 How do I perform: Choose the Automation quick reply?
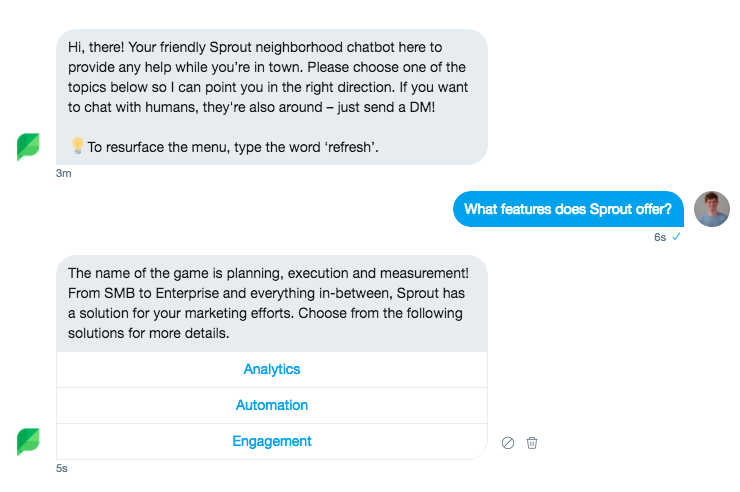(272, 405)
